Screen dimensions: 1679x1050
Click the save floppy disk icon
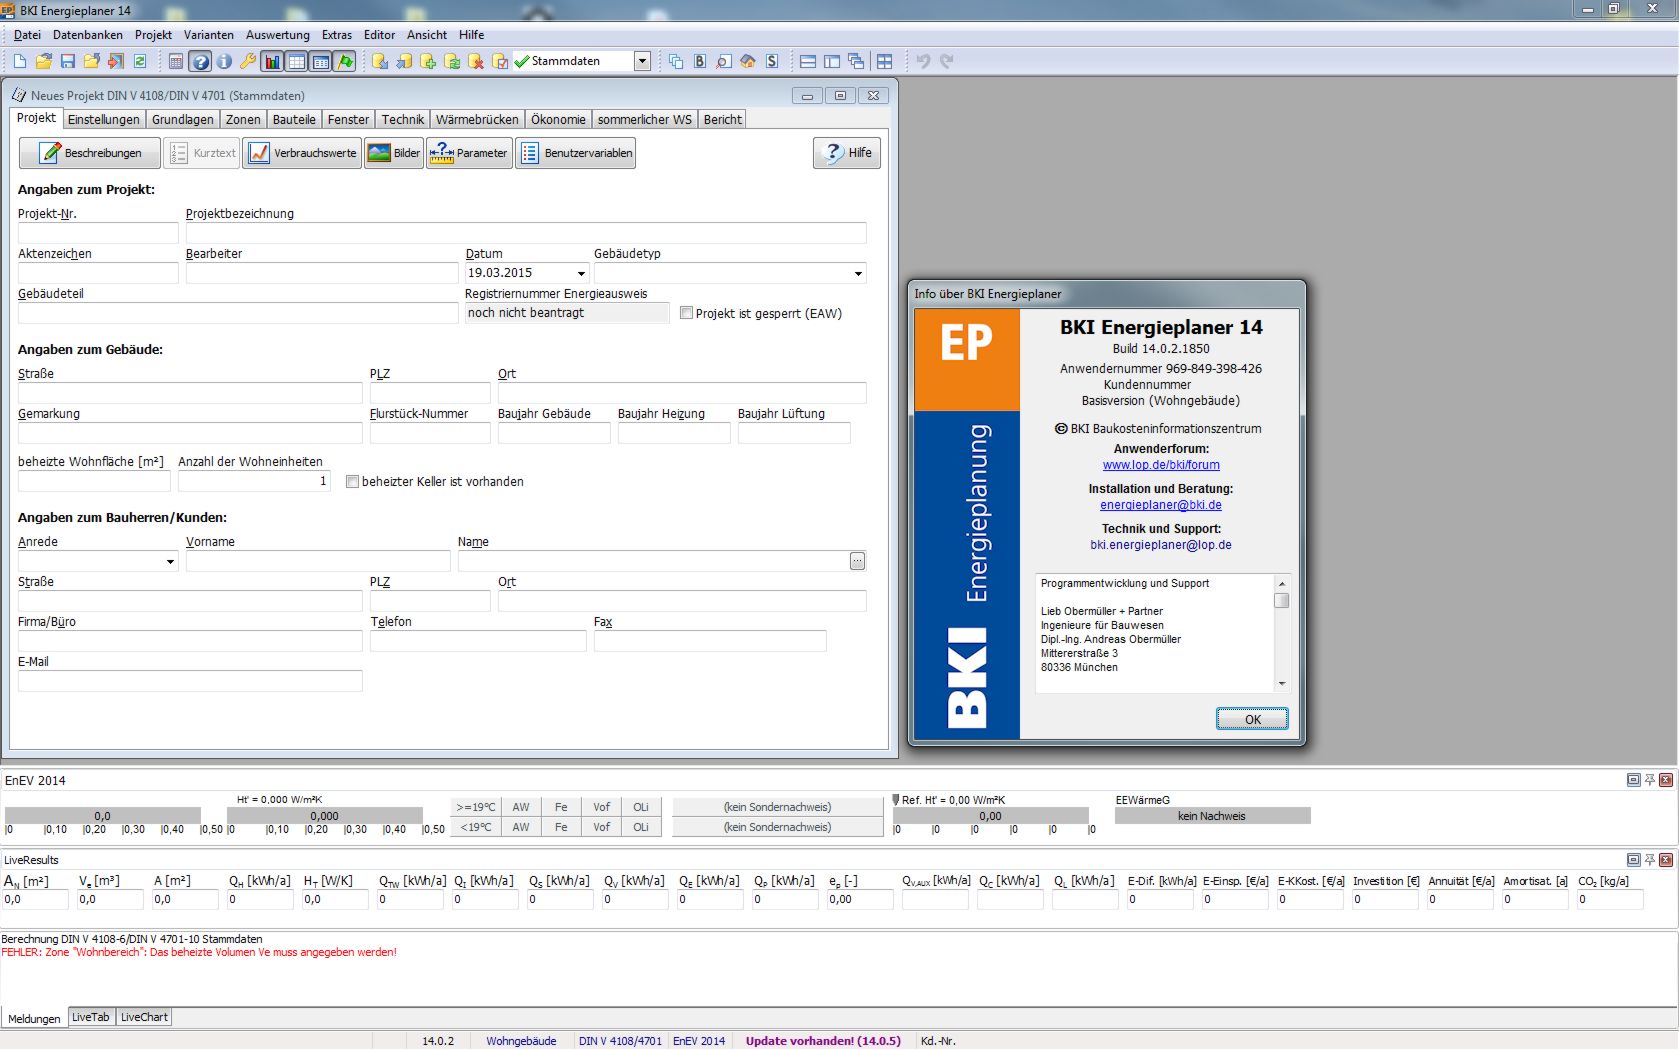[x=67, y=61]
